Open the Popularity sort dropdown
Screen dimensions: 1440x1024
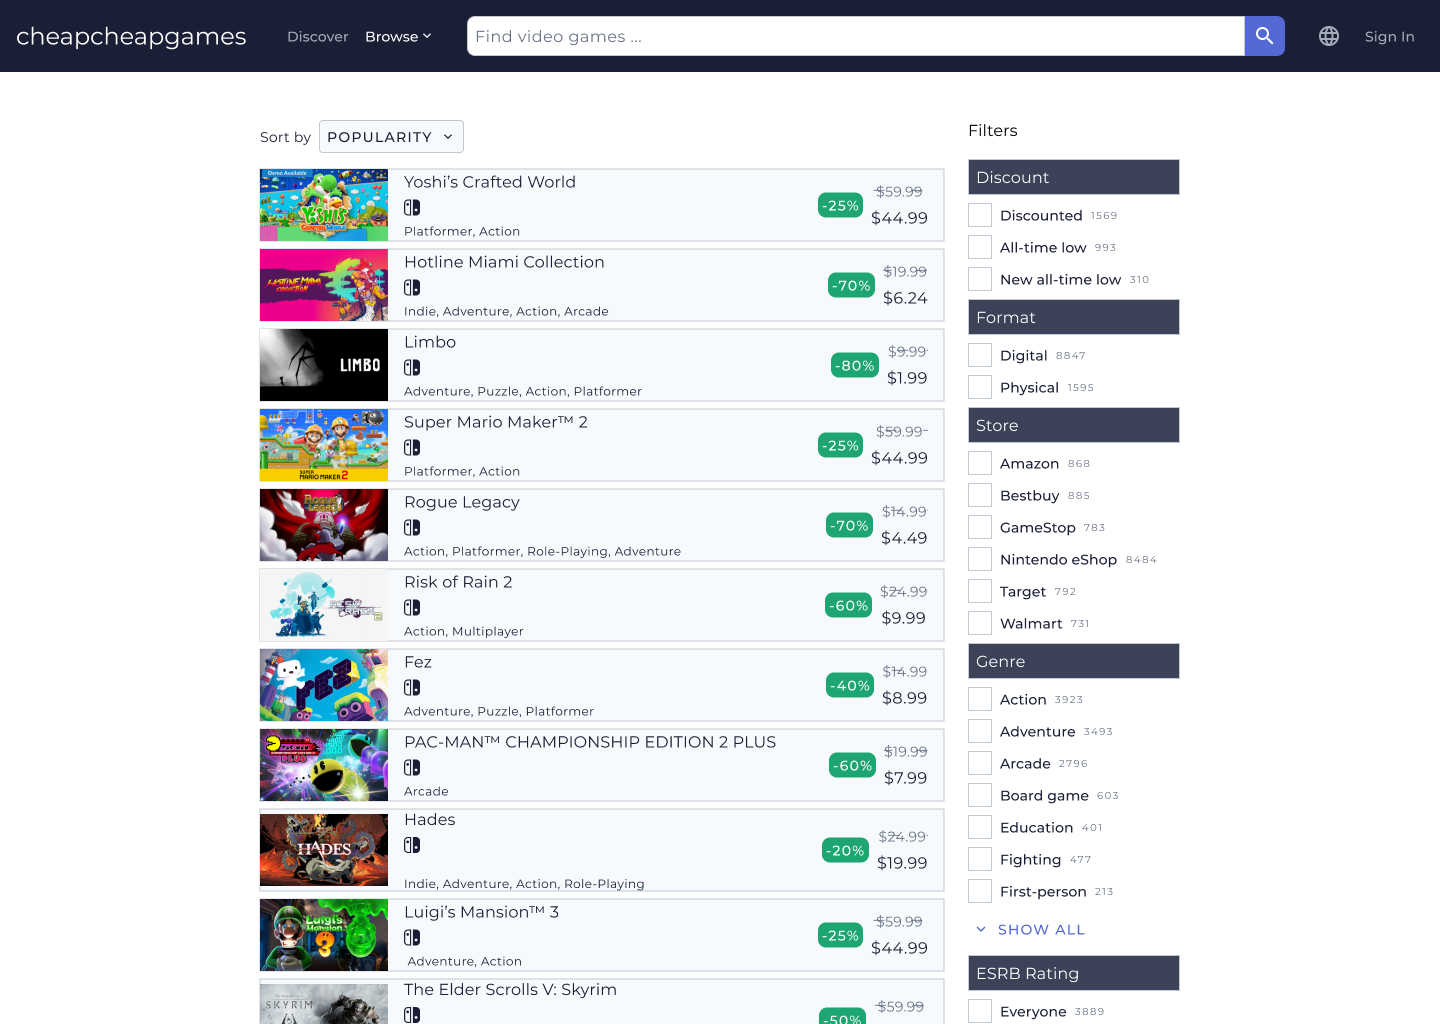pos(390,136)
